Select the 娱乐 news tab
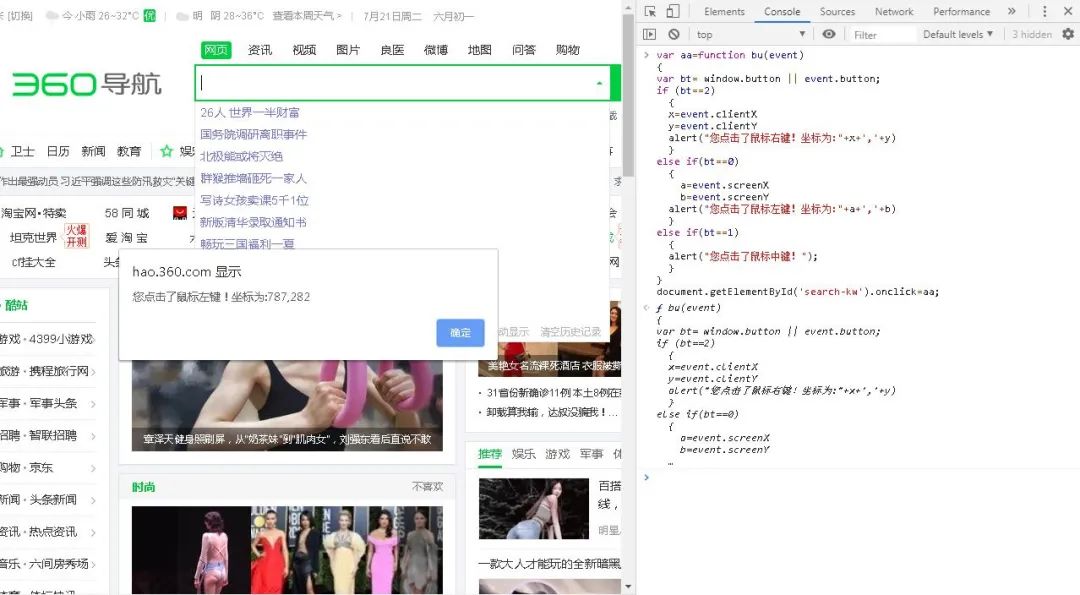 coord(523,454)
